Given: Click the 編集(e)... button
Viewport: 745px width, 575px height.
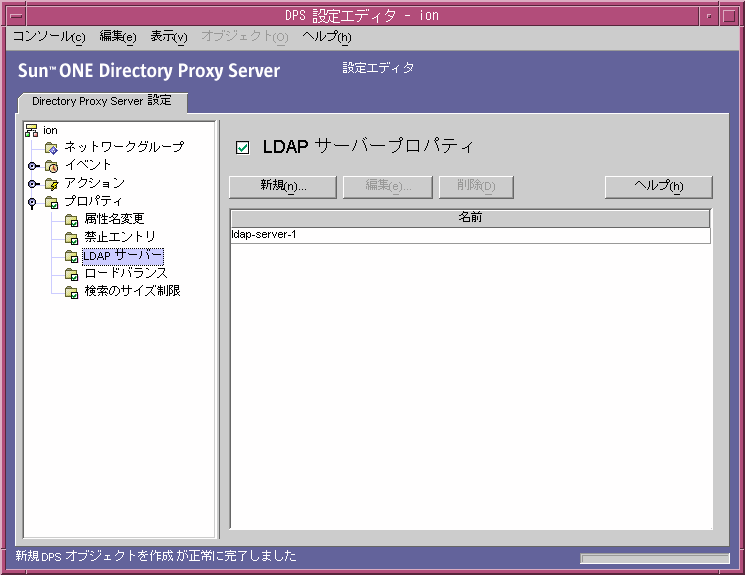Looking at the screenshot, I should point(388,187).
